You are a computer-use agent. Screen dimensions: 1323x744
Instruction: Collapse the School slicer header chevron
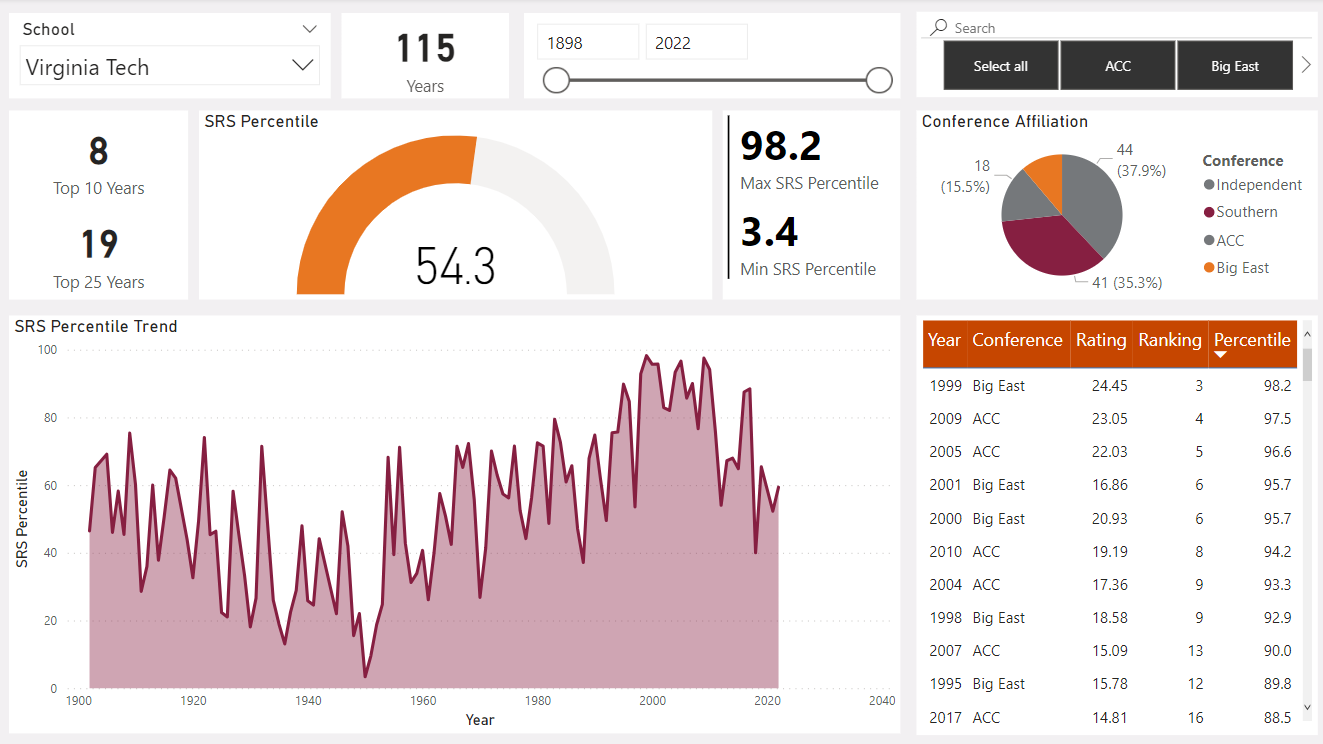point(310,28)
